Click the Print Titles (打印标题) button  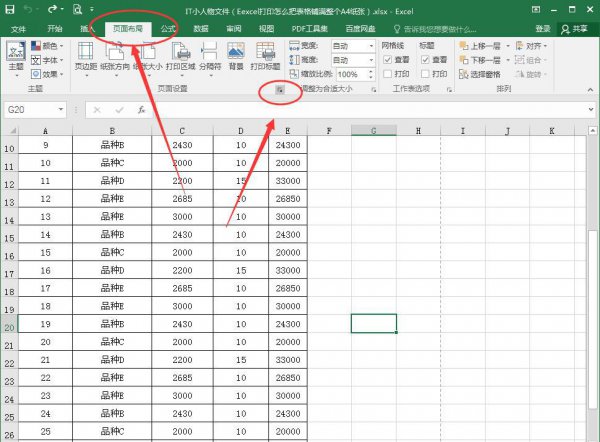[266, 57]
